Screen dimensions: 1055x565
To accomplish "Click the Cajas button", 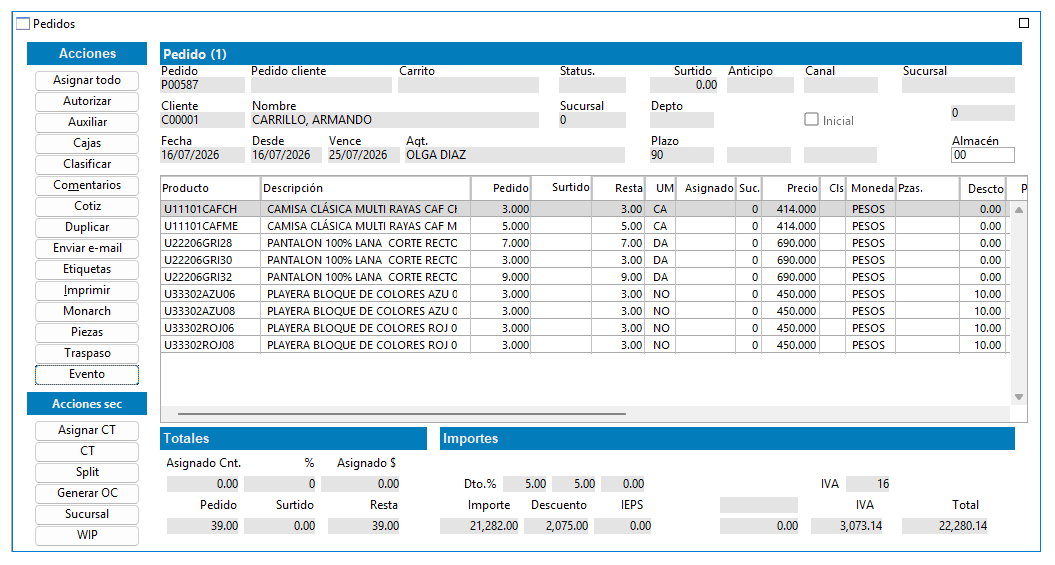I will coord(87,143).
